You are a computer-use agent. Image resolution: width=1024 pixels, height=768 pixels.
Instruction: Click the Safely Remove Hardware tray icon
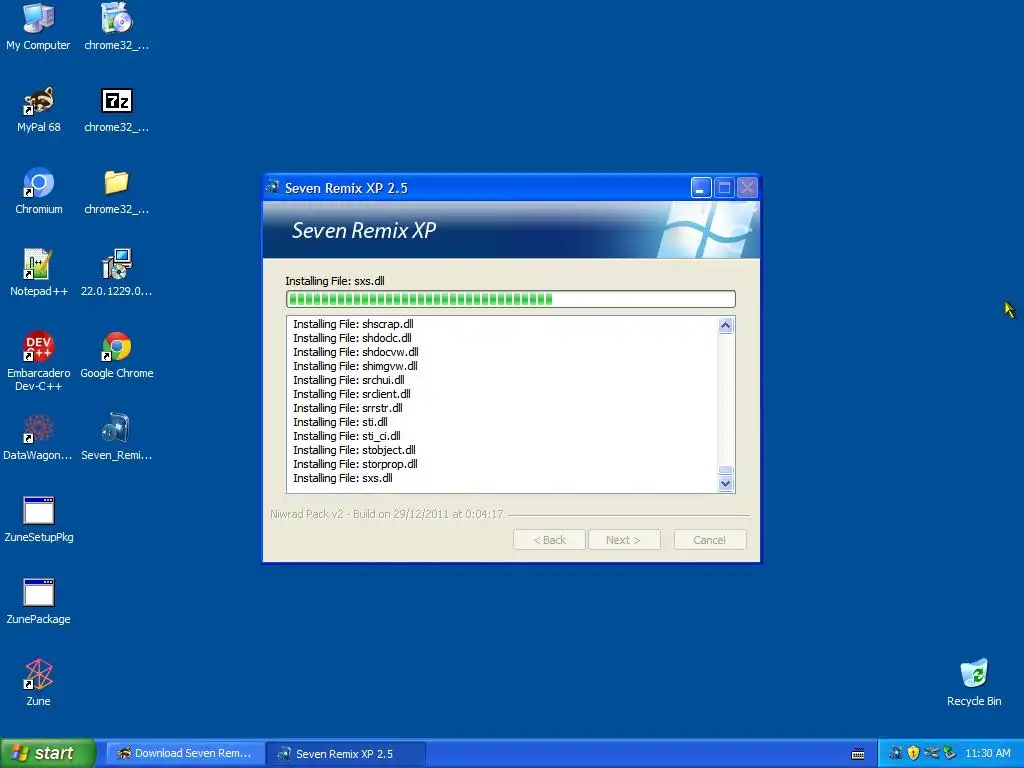(949, 753)
